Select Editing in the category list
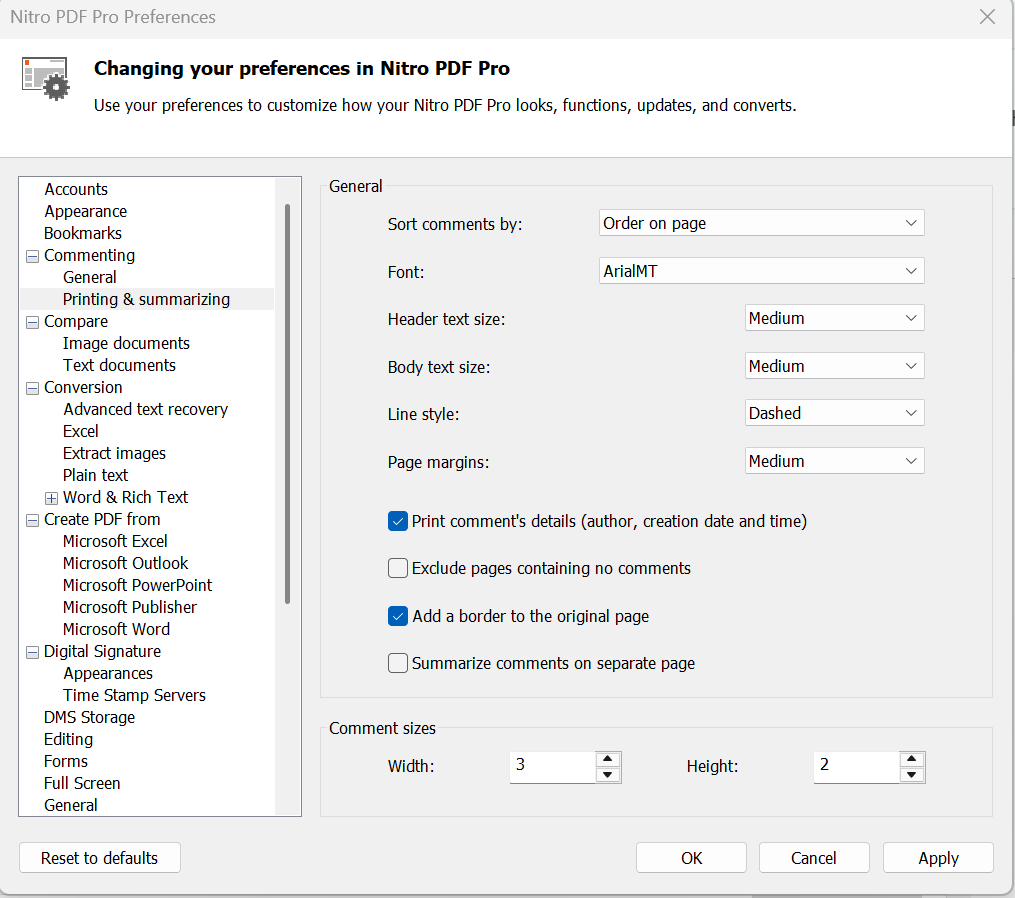The height and width of the screenshot is (898, 1015). pos(69,739)
